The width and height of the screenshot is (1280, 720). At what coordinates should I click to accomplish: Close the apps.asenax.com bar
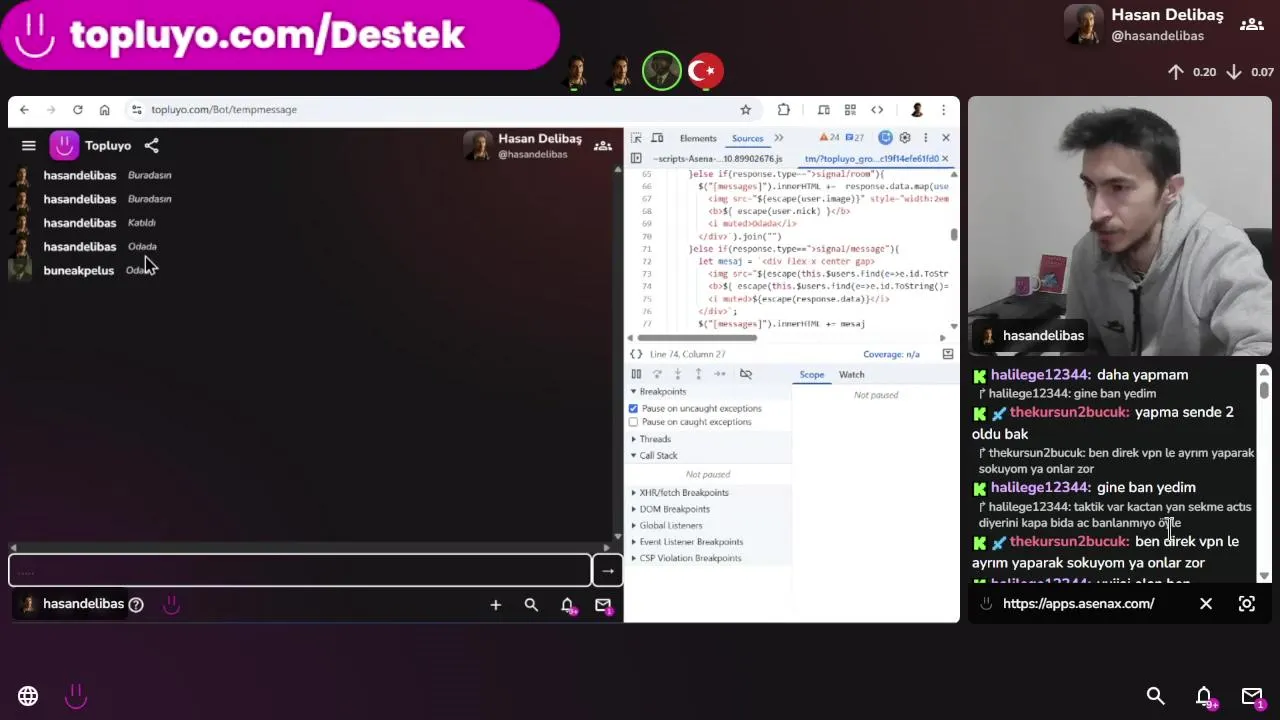coord(1206,604)
